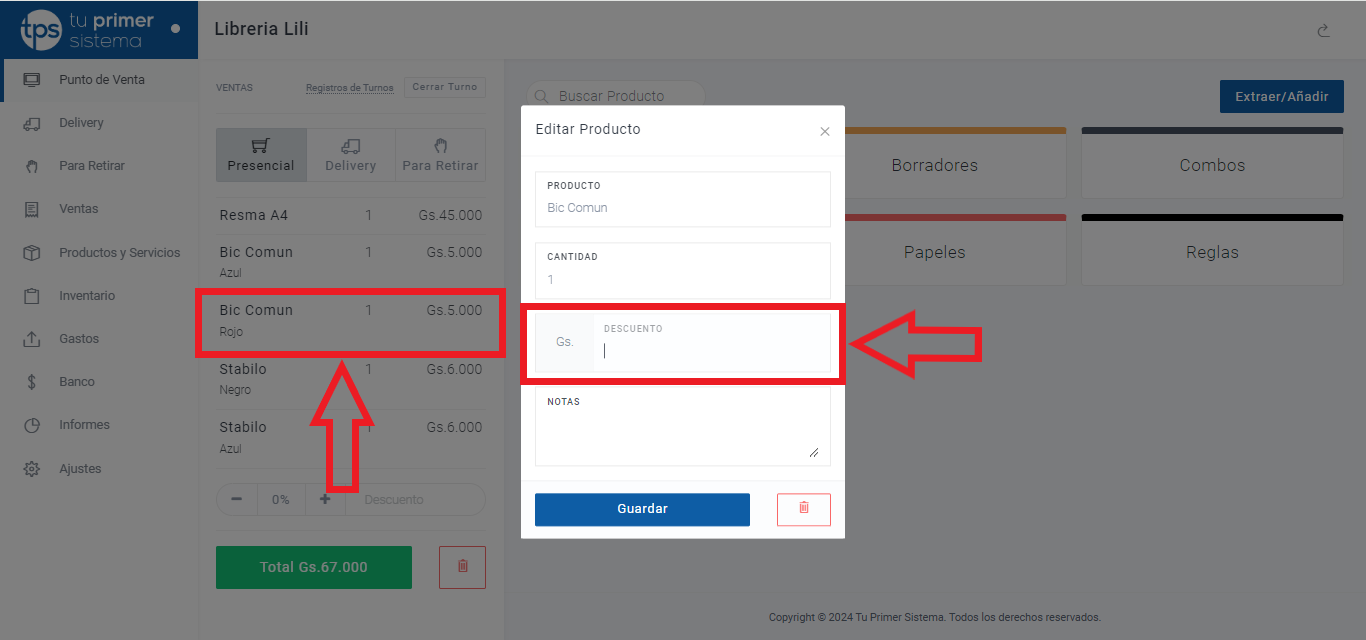Click the Extraer/Añadir button
The height and width of the screenshot is (640, 1366).
pos(1281,97)
